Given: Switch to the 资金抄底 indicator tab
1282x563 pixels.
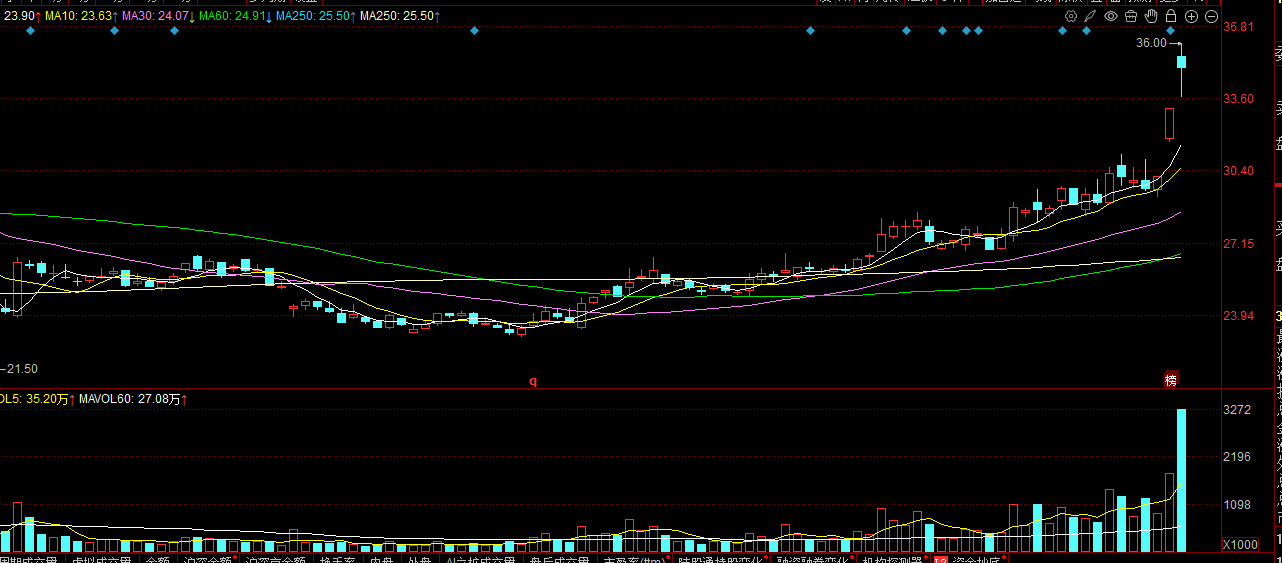Looking at the screenshot, I should pos(976,562).
